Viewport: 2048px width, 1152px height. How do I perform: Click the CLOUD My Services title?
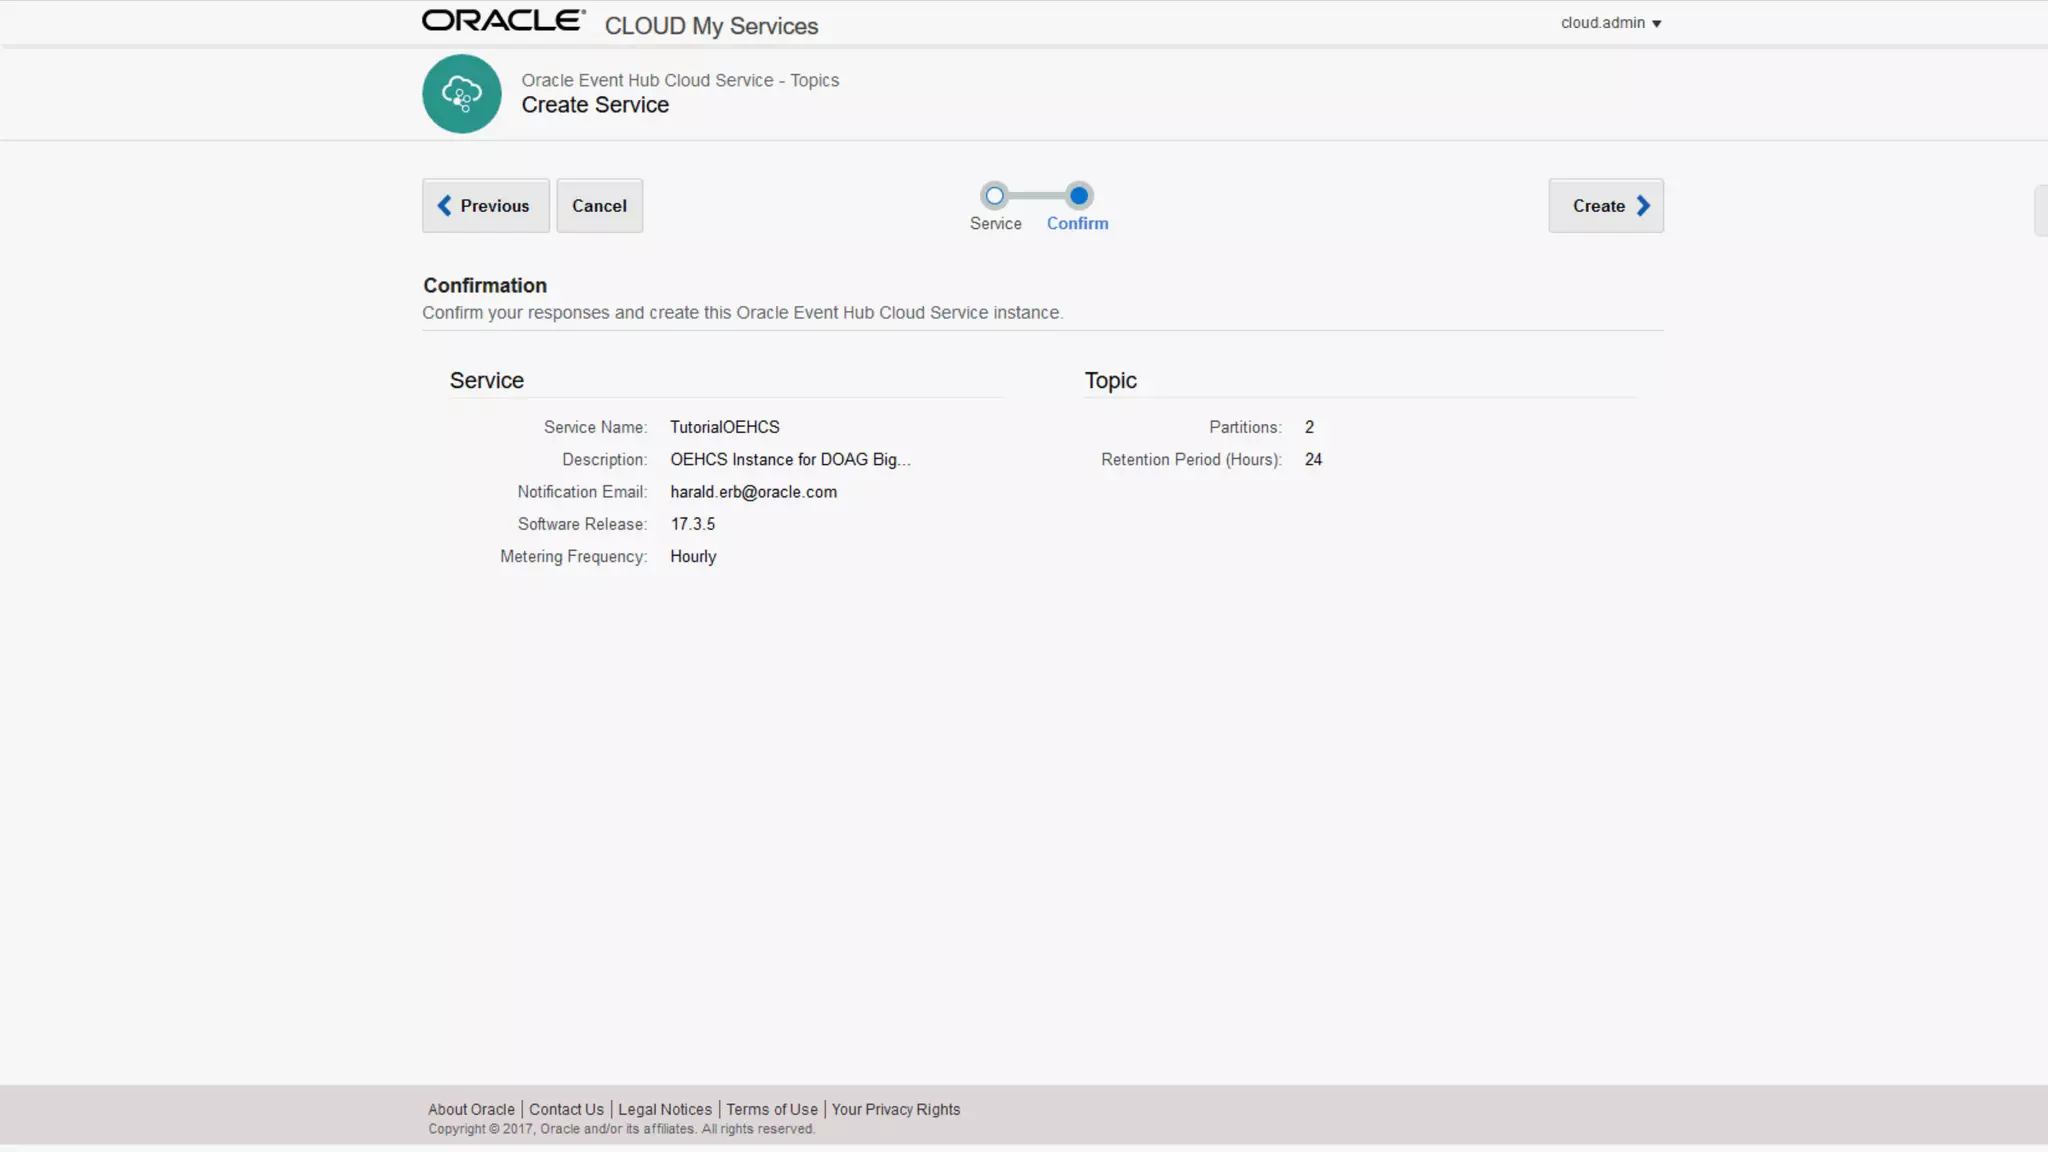coord(711,26)
